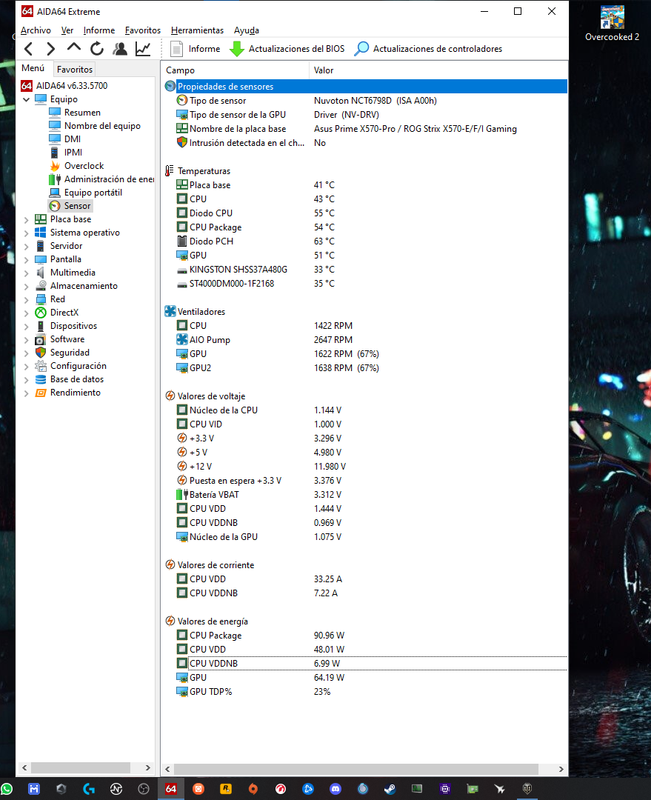Open Actualizaciones de controladores
The image size is (651, 800).
tap(429, 49)
